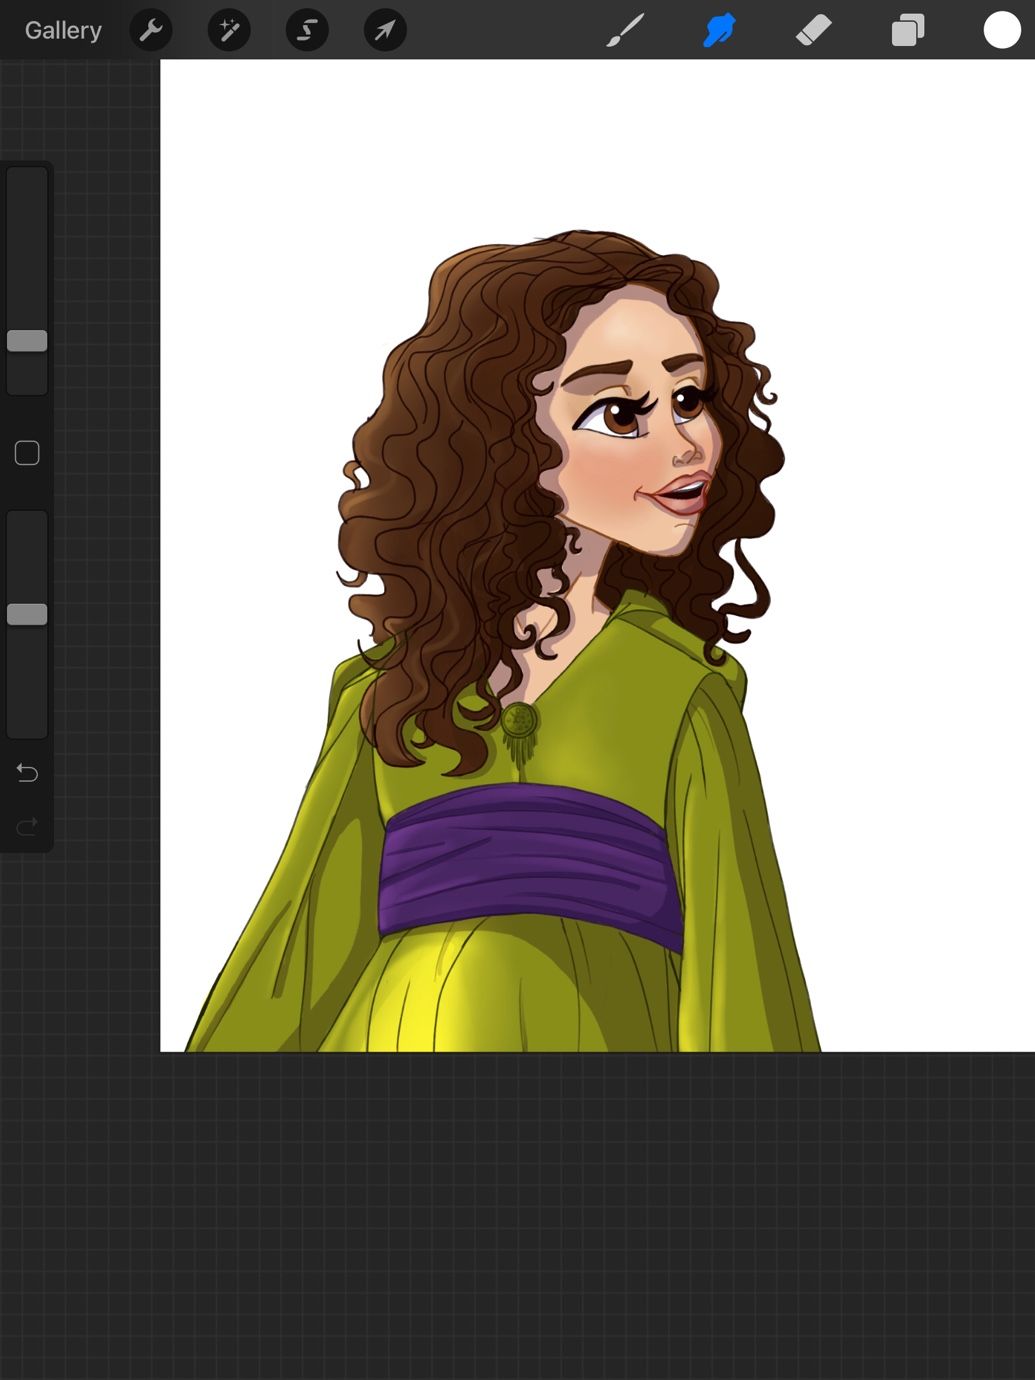Return to the Gallery
The image size is (1035, 1380).
pyautogui.click(x=63, y=30)
